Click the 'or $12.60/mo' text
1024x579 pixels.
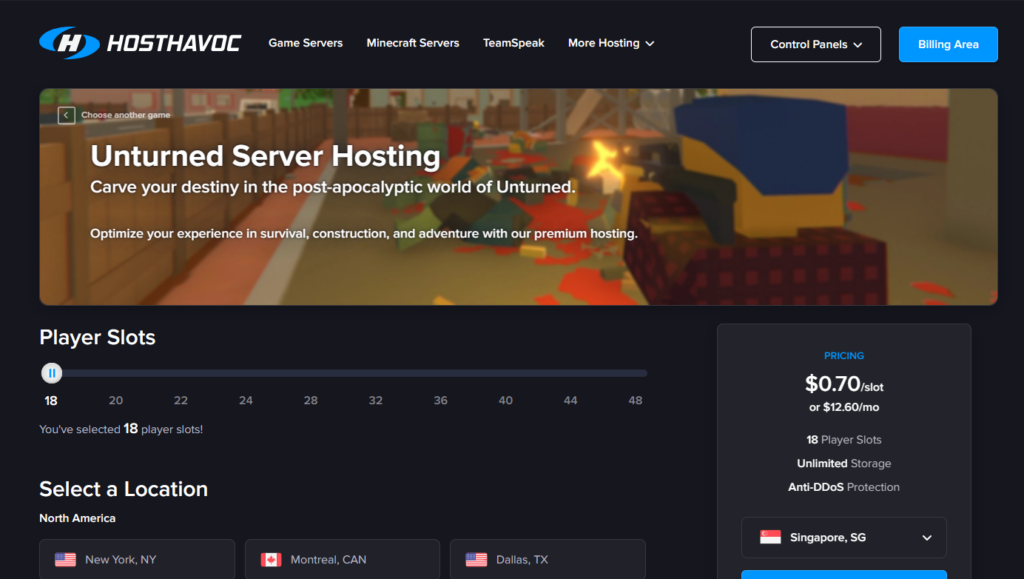(x=844, y=407)
